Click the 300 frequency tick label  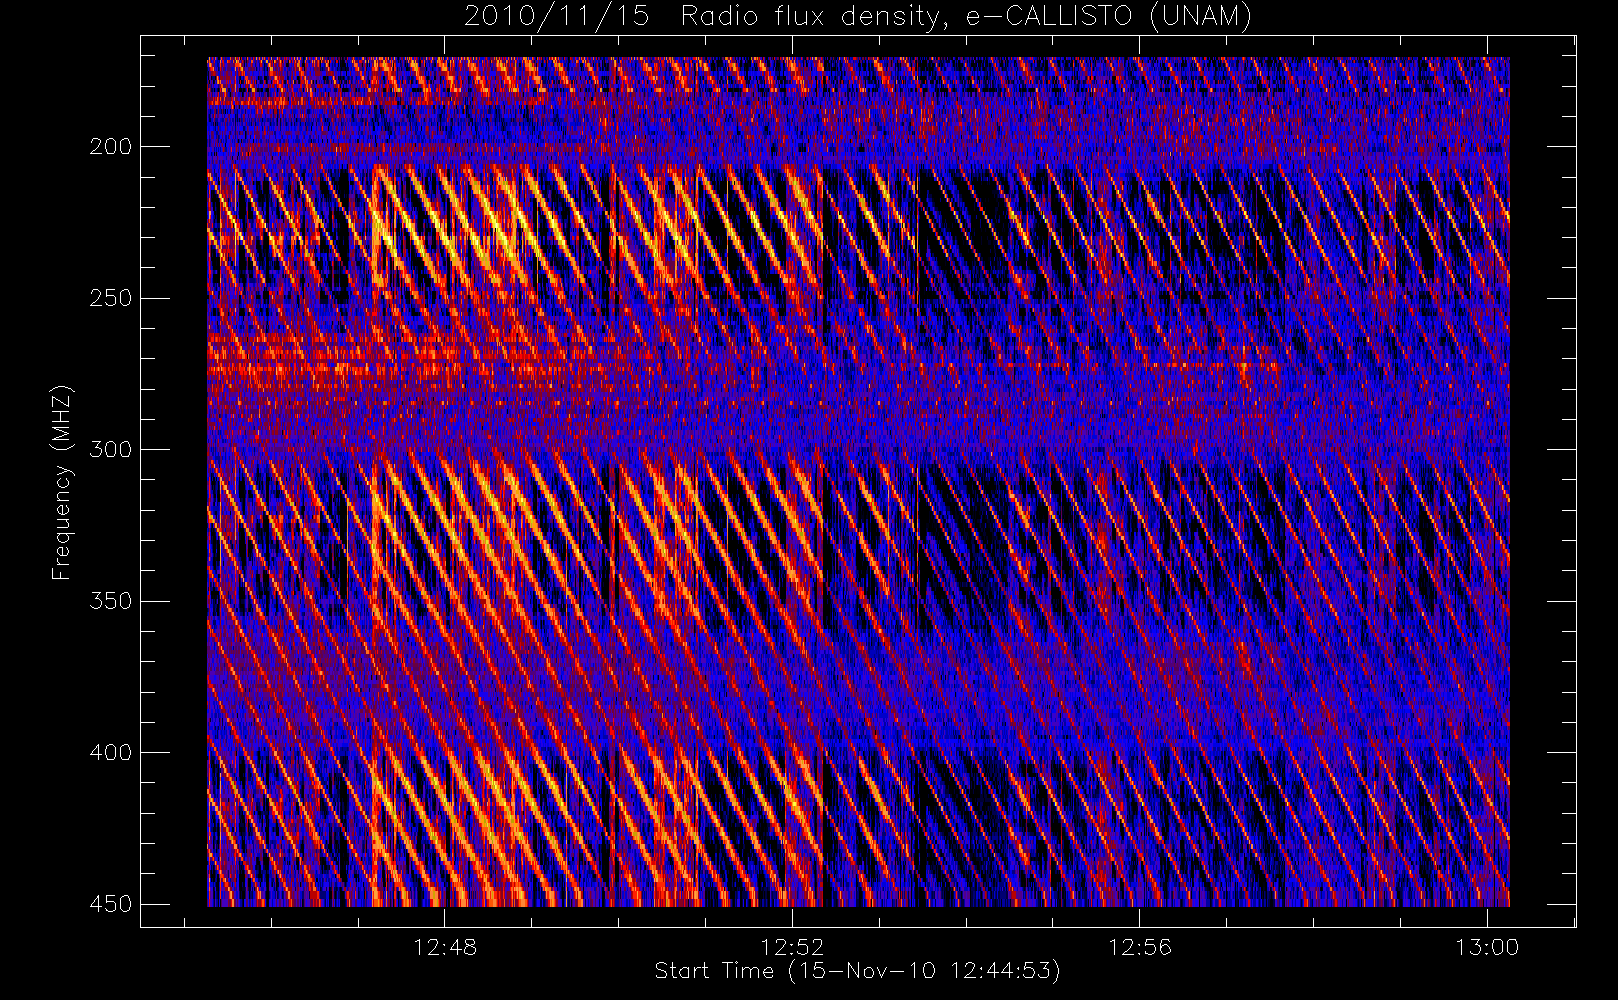111,449
